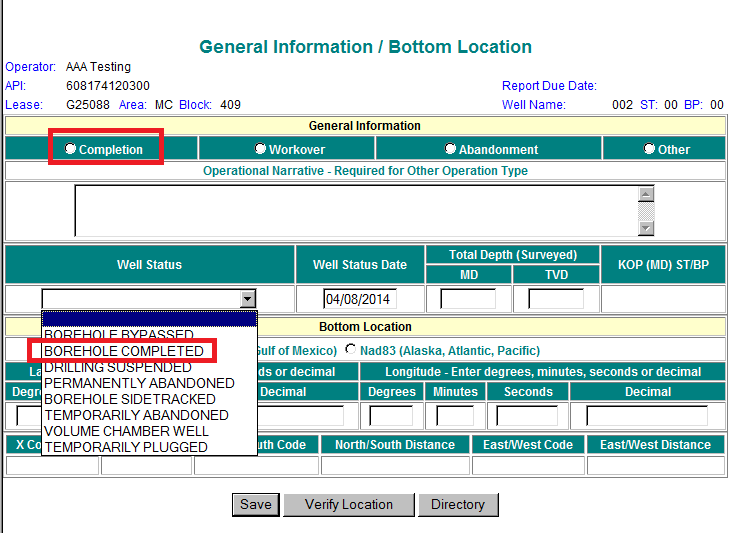Click the TVD total depth field
The height and width of the screenshot is (533, 752).
pyautogui.click(x=556, y=299)
